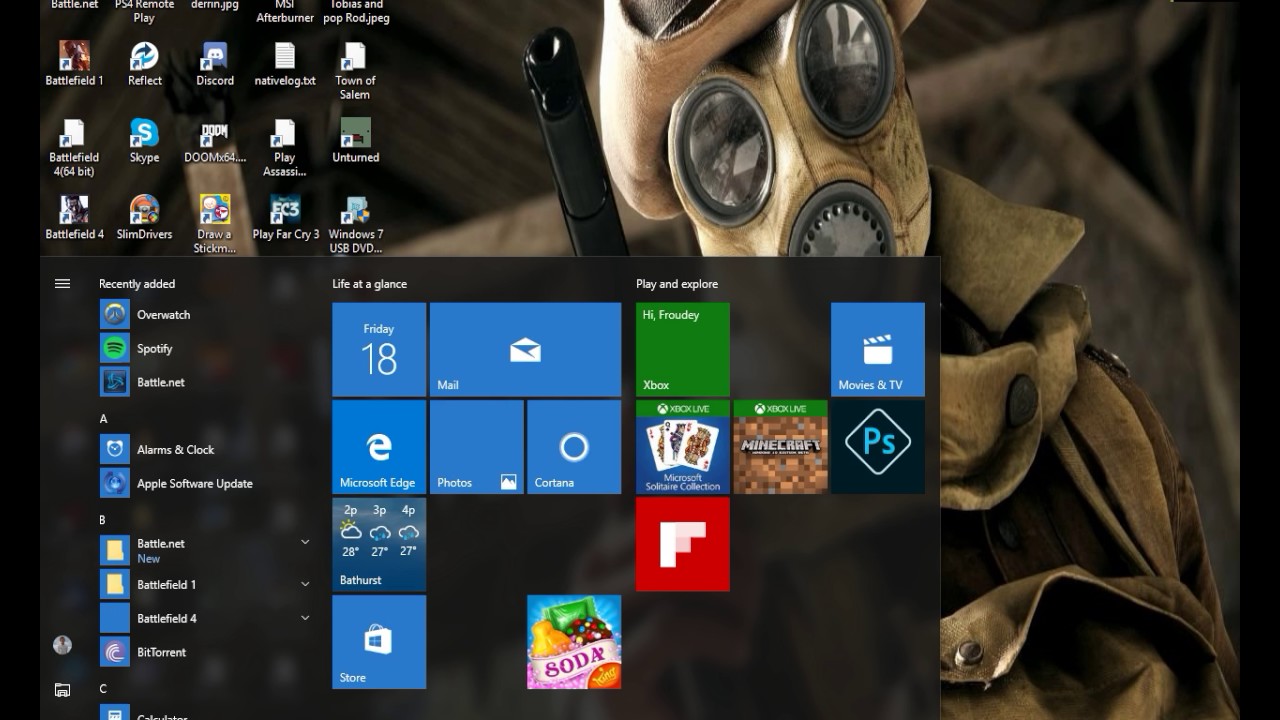Image resolution: width=1280 pixels, height=720 pixels.
Task: Click the Recently added heading
Action: pyautogui.click(x=137, y=284)
